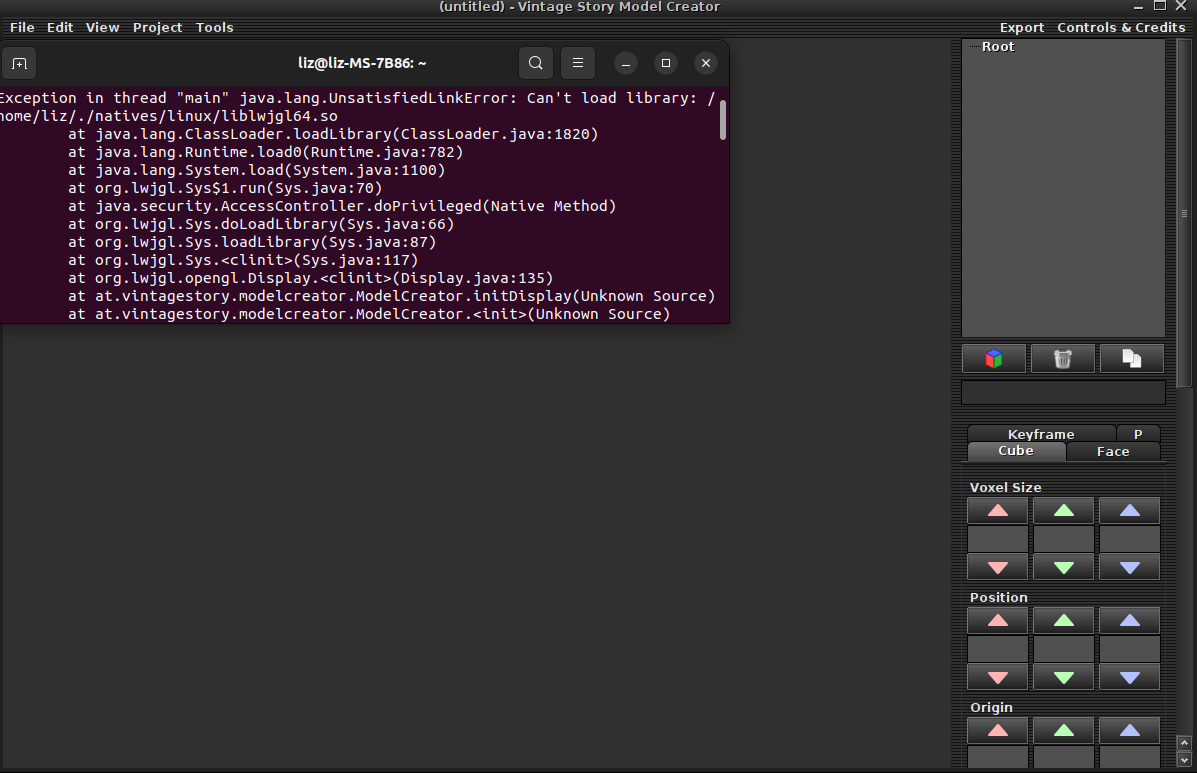This screenshot has width=1197, height=773.
Task: Open the terminal hamburger menu
Action: point(578,63)
